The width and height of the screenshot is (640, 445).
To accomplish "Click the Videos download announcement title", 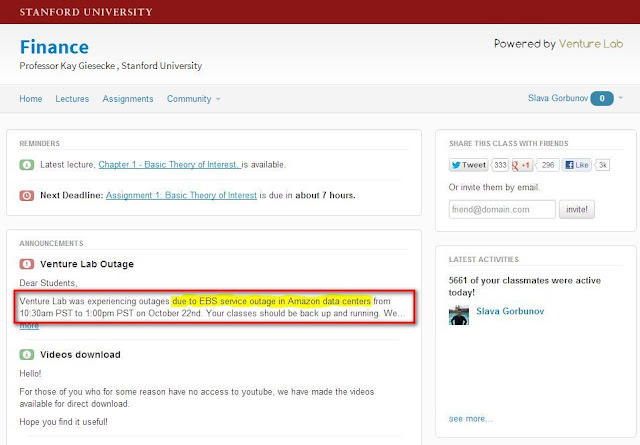I will (80, 354).
